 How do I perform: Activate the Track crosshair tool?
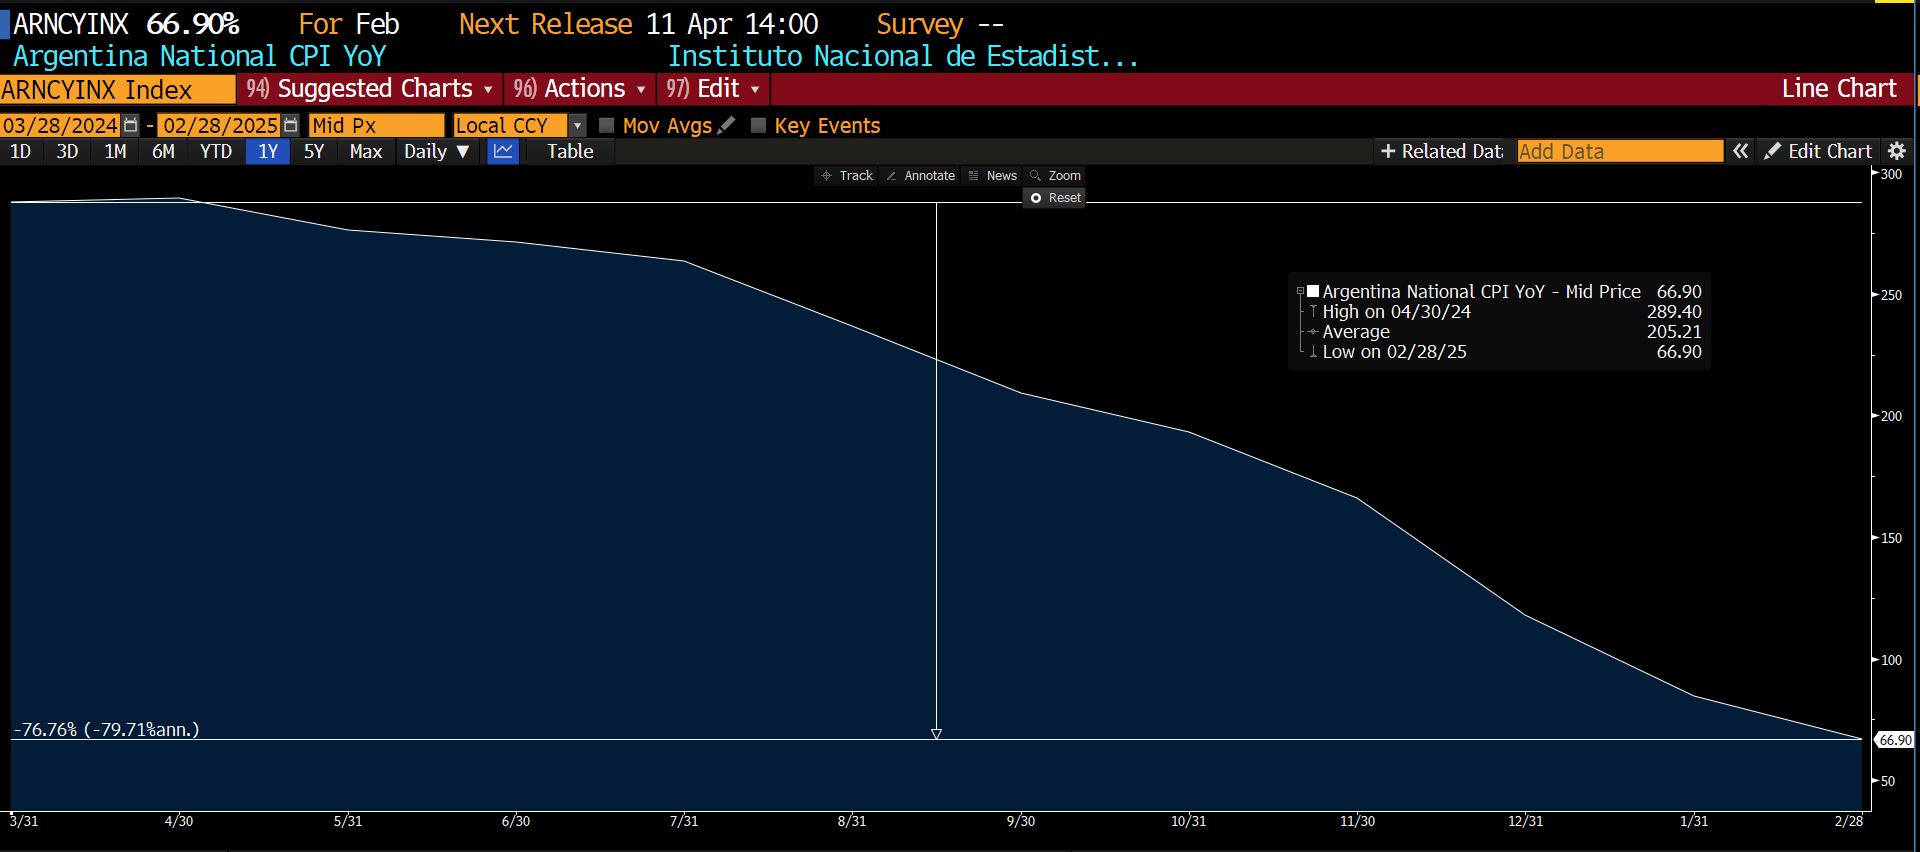tap(847, 176)
